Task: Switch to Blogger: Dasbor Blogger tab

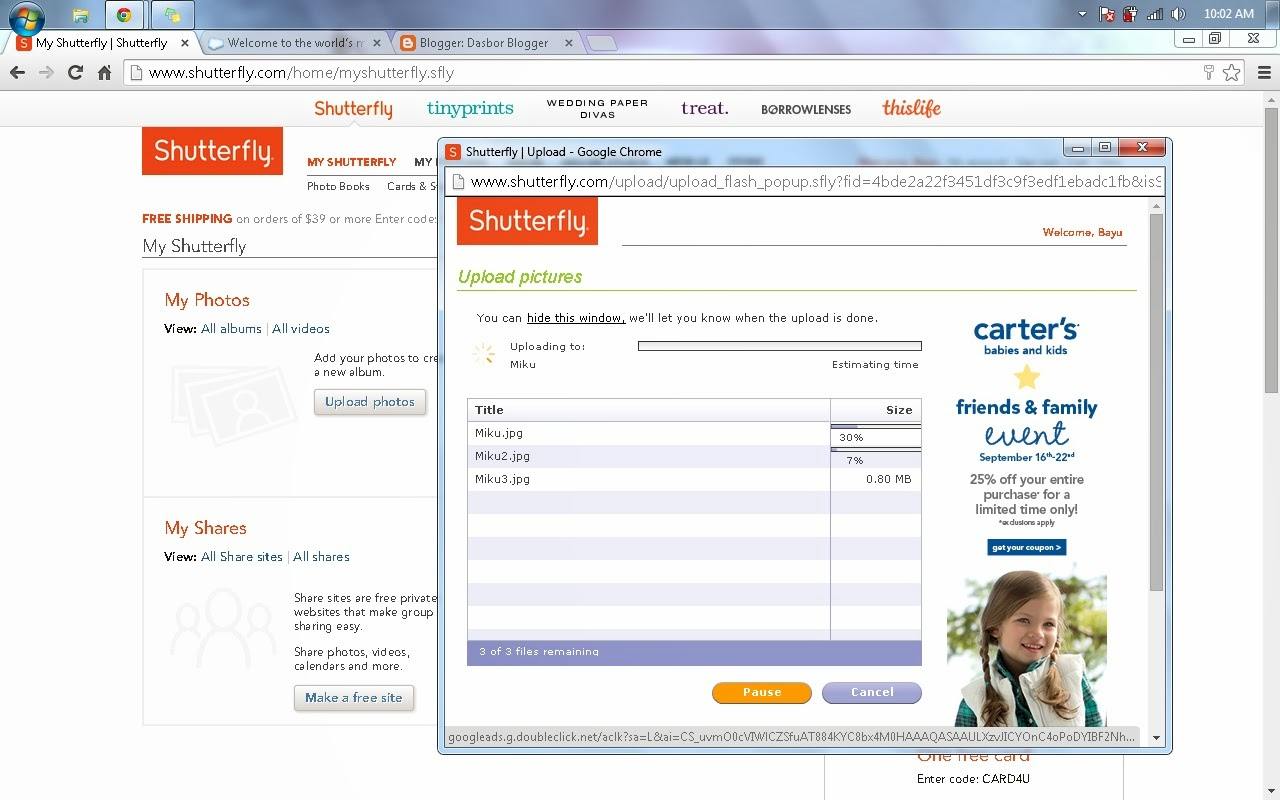Action: click(x=484, y=43)
